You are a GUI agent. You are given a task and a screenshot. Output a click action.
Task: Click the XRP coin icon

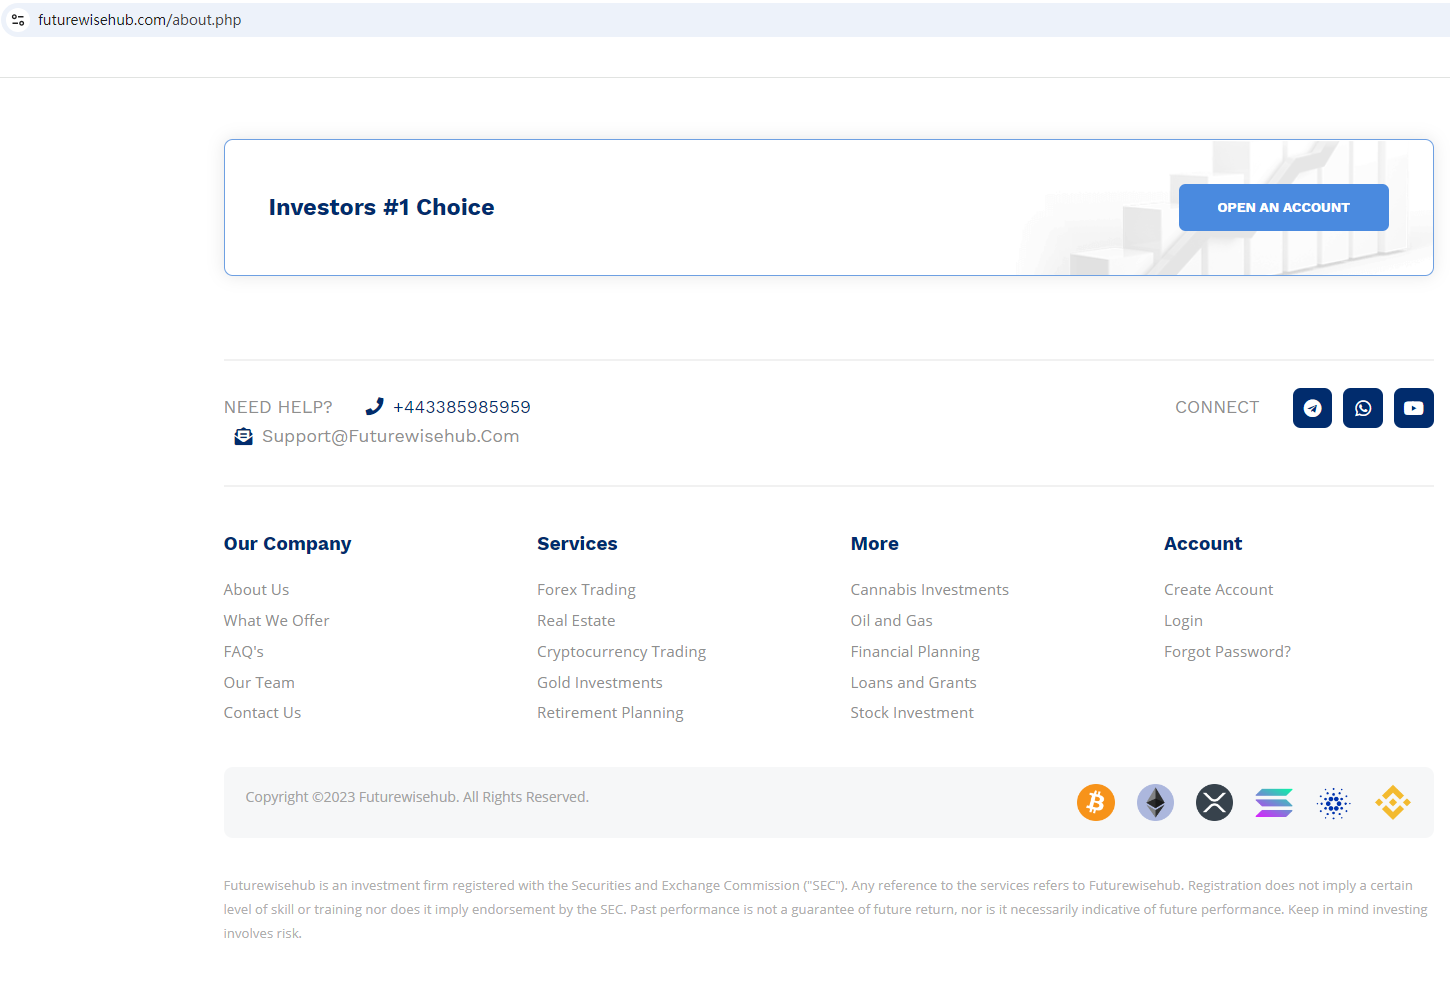pos(1214,802)
